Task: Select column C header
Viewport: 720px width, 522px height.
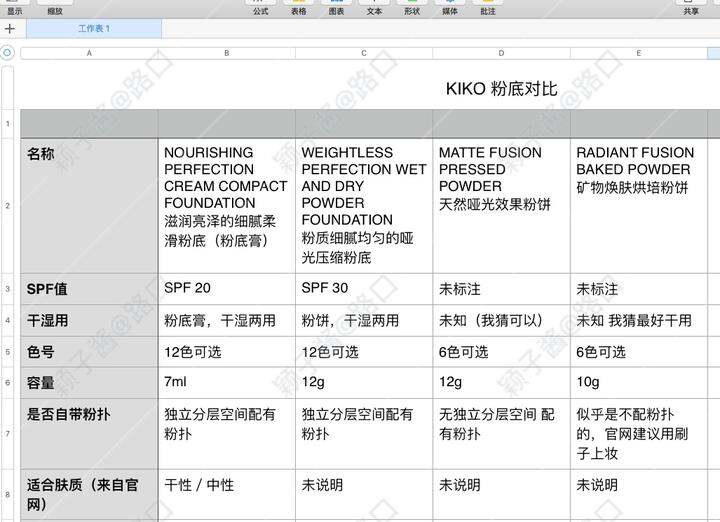Action: tap(364, 53)
